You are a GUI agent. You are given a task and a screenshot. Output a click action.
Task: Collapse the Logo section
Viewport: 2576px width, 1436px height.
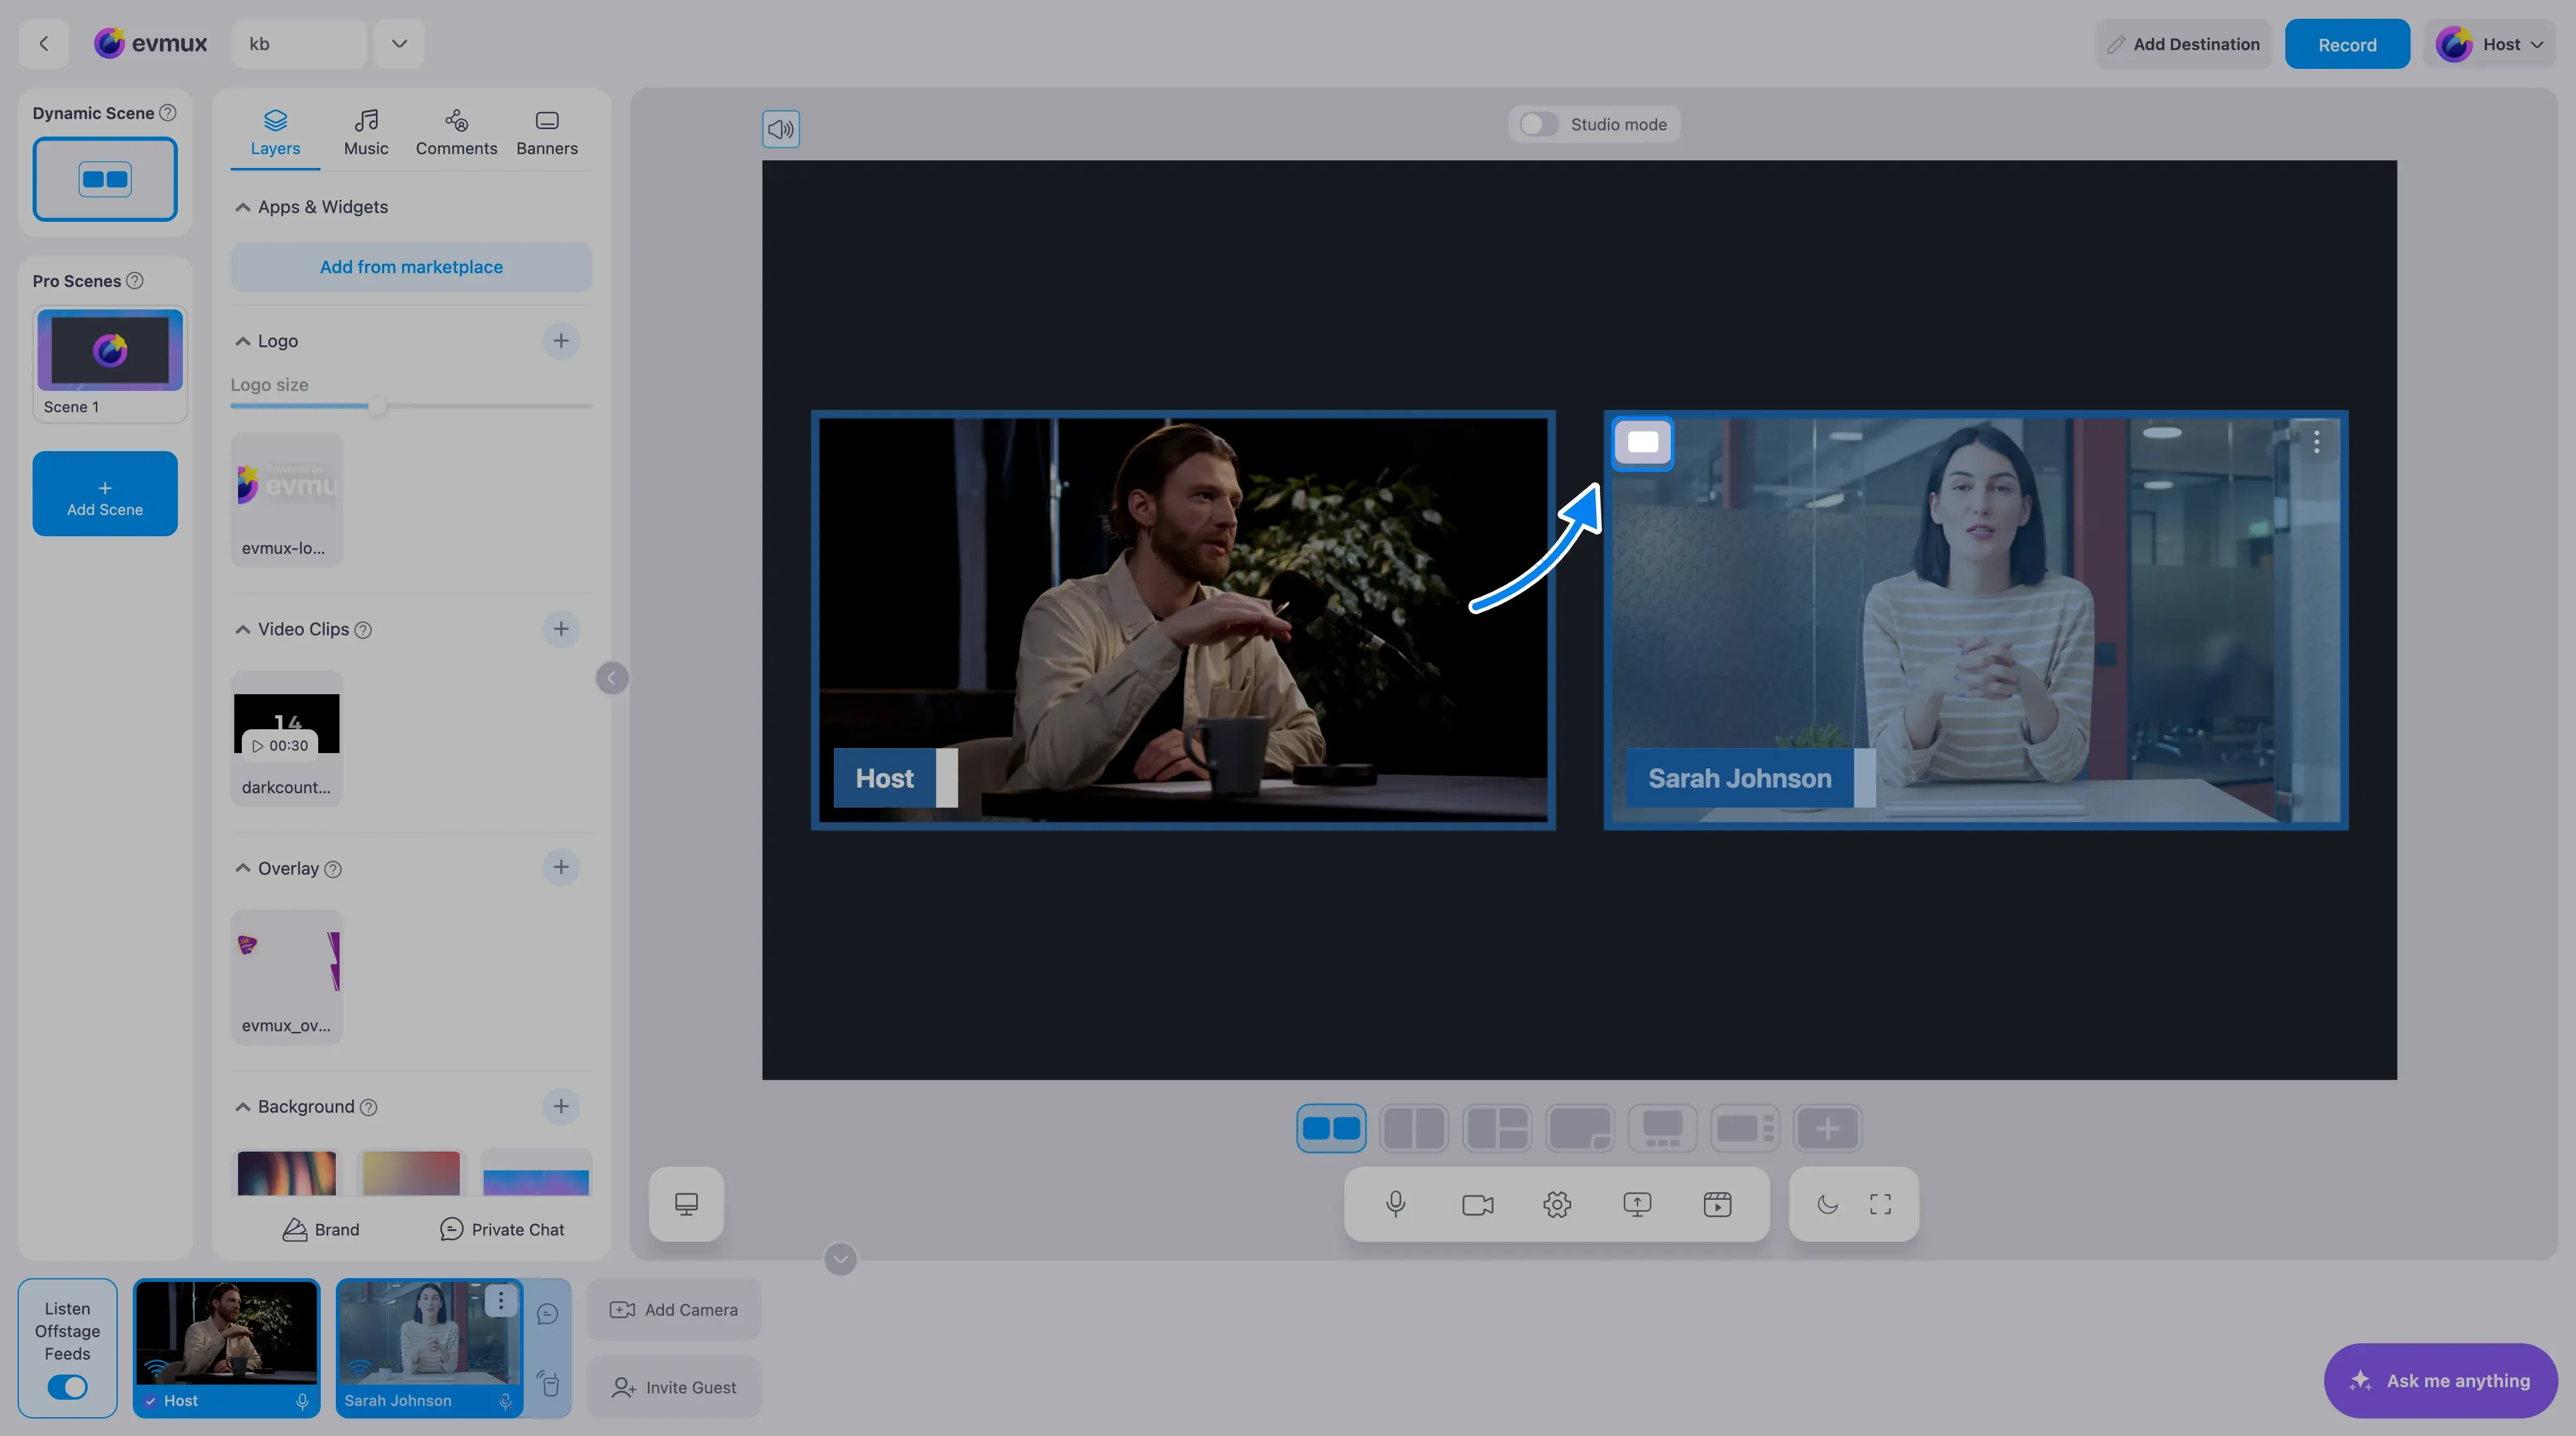(242, 341)
